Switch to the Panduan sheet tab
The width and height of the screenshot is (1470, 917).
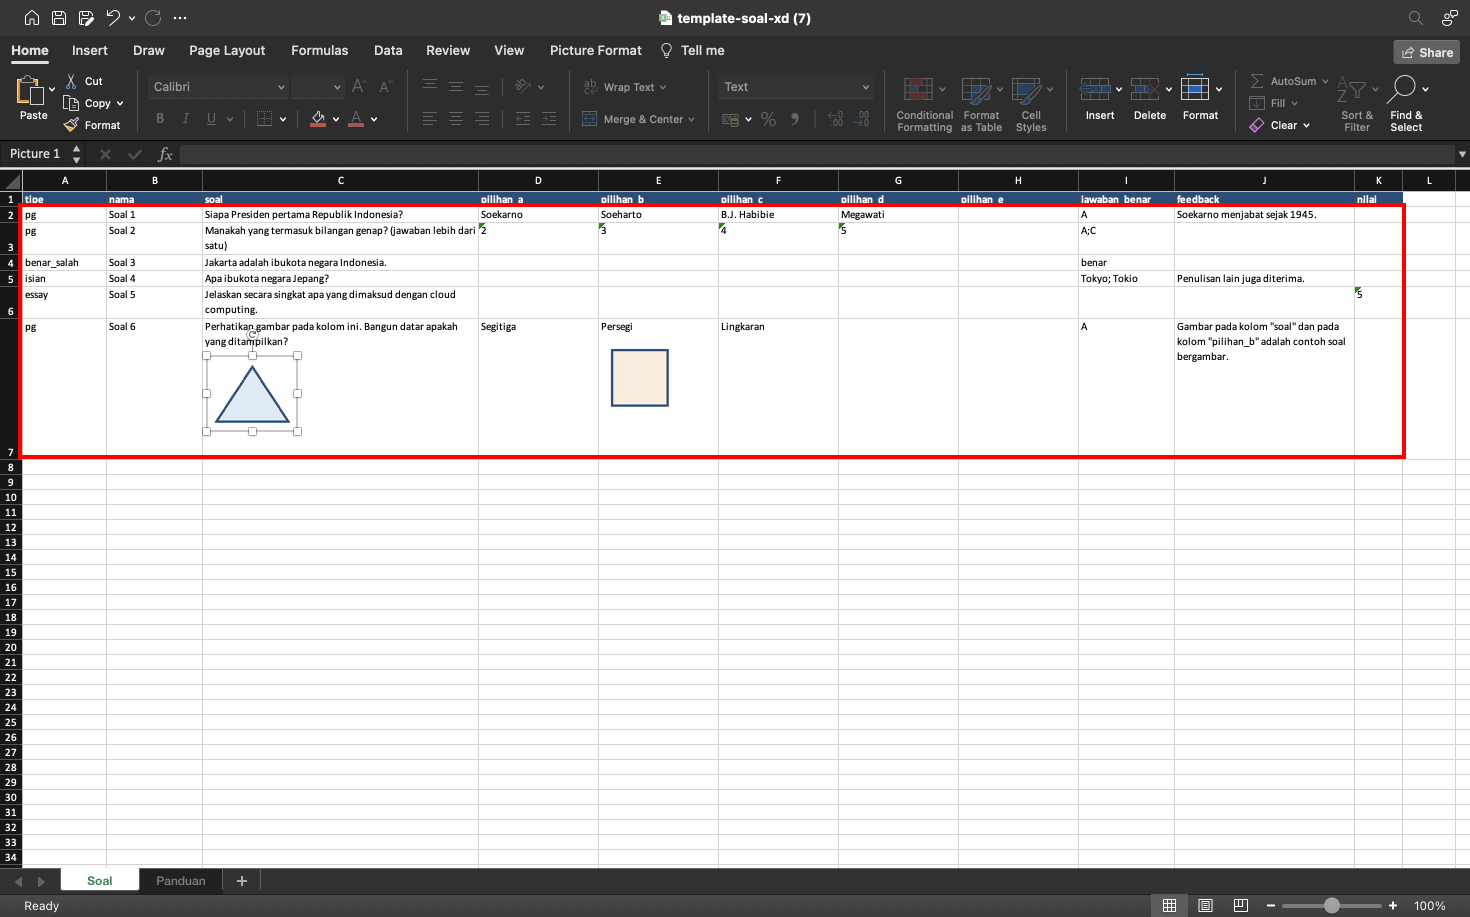coord(181,881)
